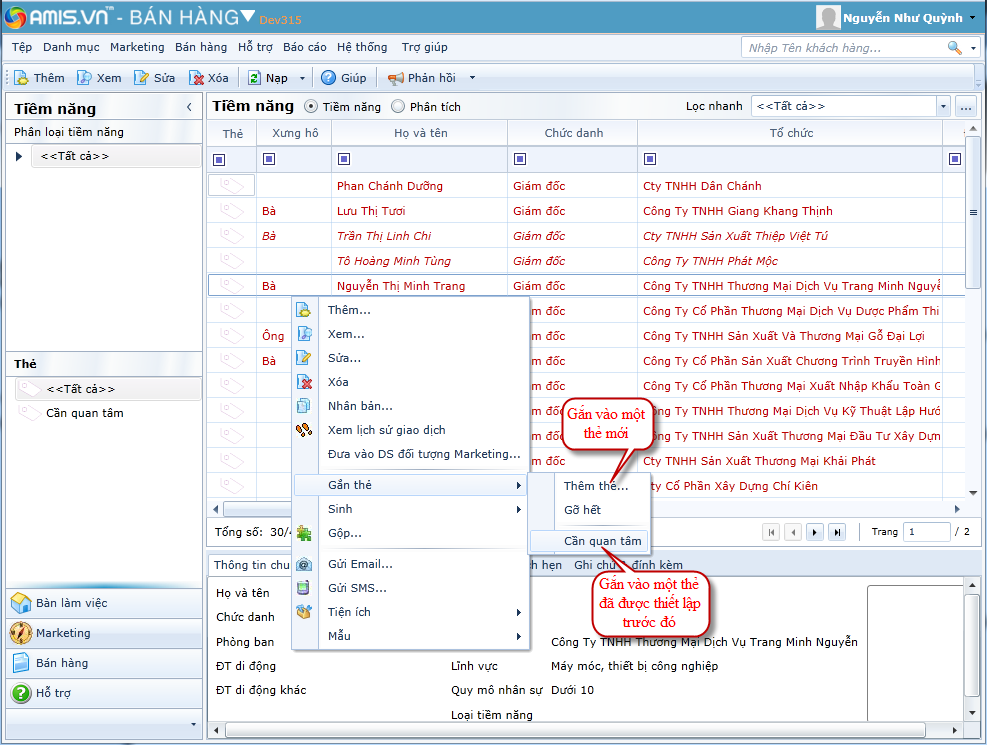987x745 pixels.
Task: Click search magnifier in customer search box
Action: click(x=954, y=47)
